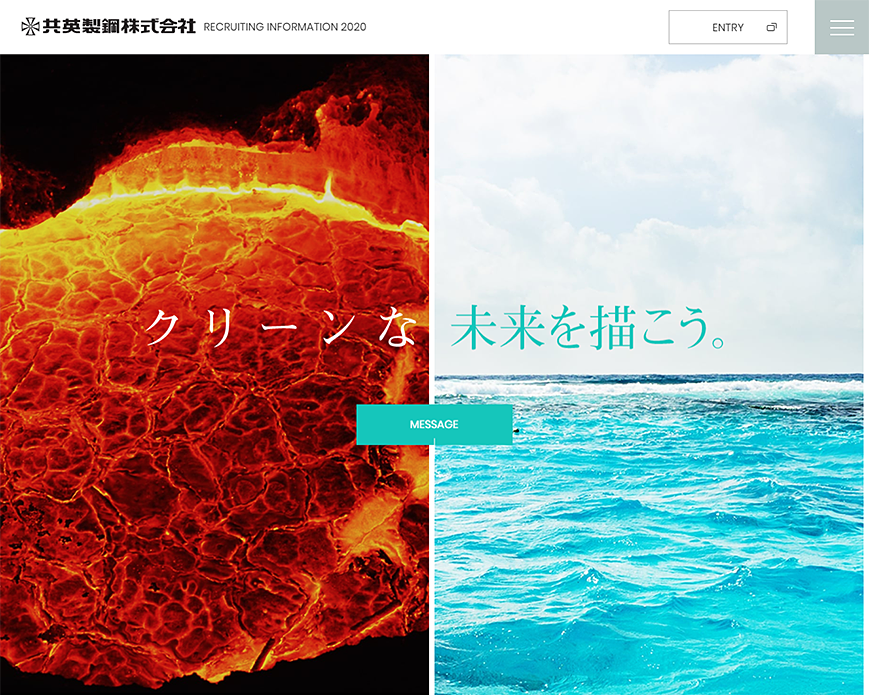Click the RECRUITING INFORMATION 2020 label

[x=284, y=28]
